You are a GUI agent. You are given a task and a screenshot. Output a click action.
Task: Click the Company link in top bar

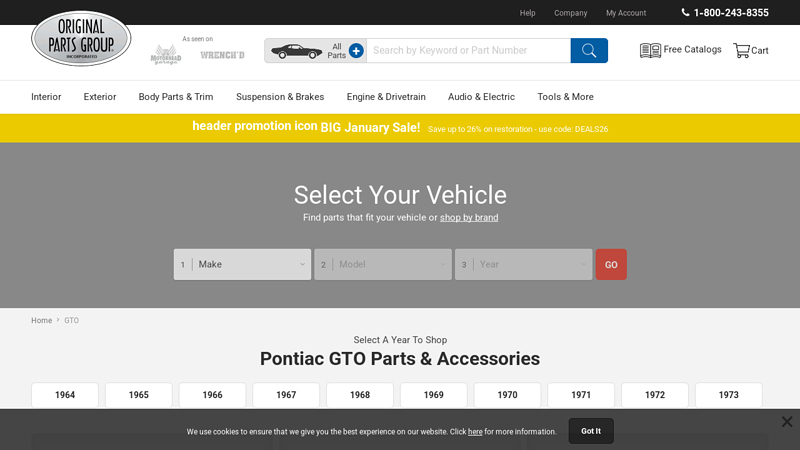pos(570,13)
